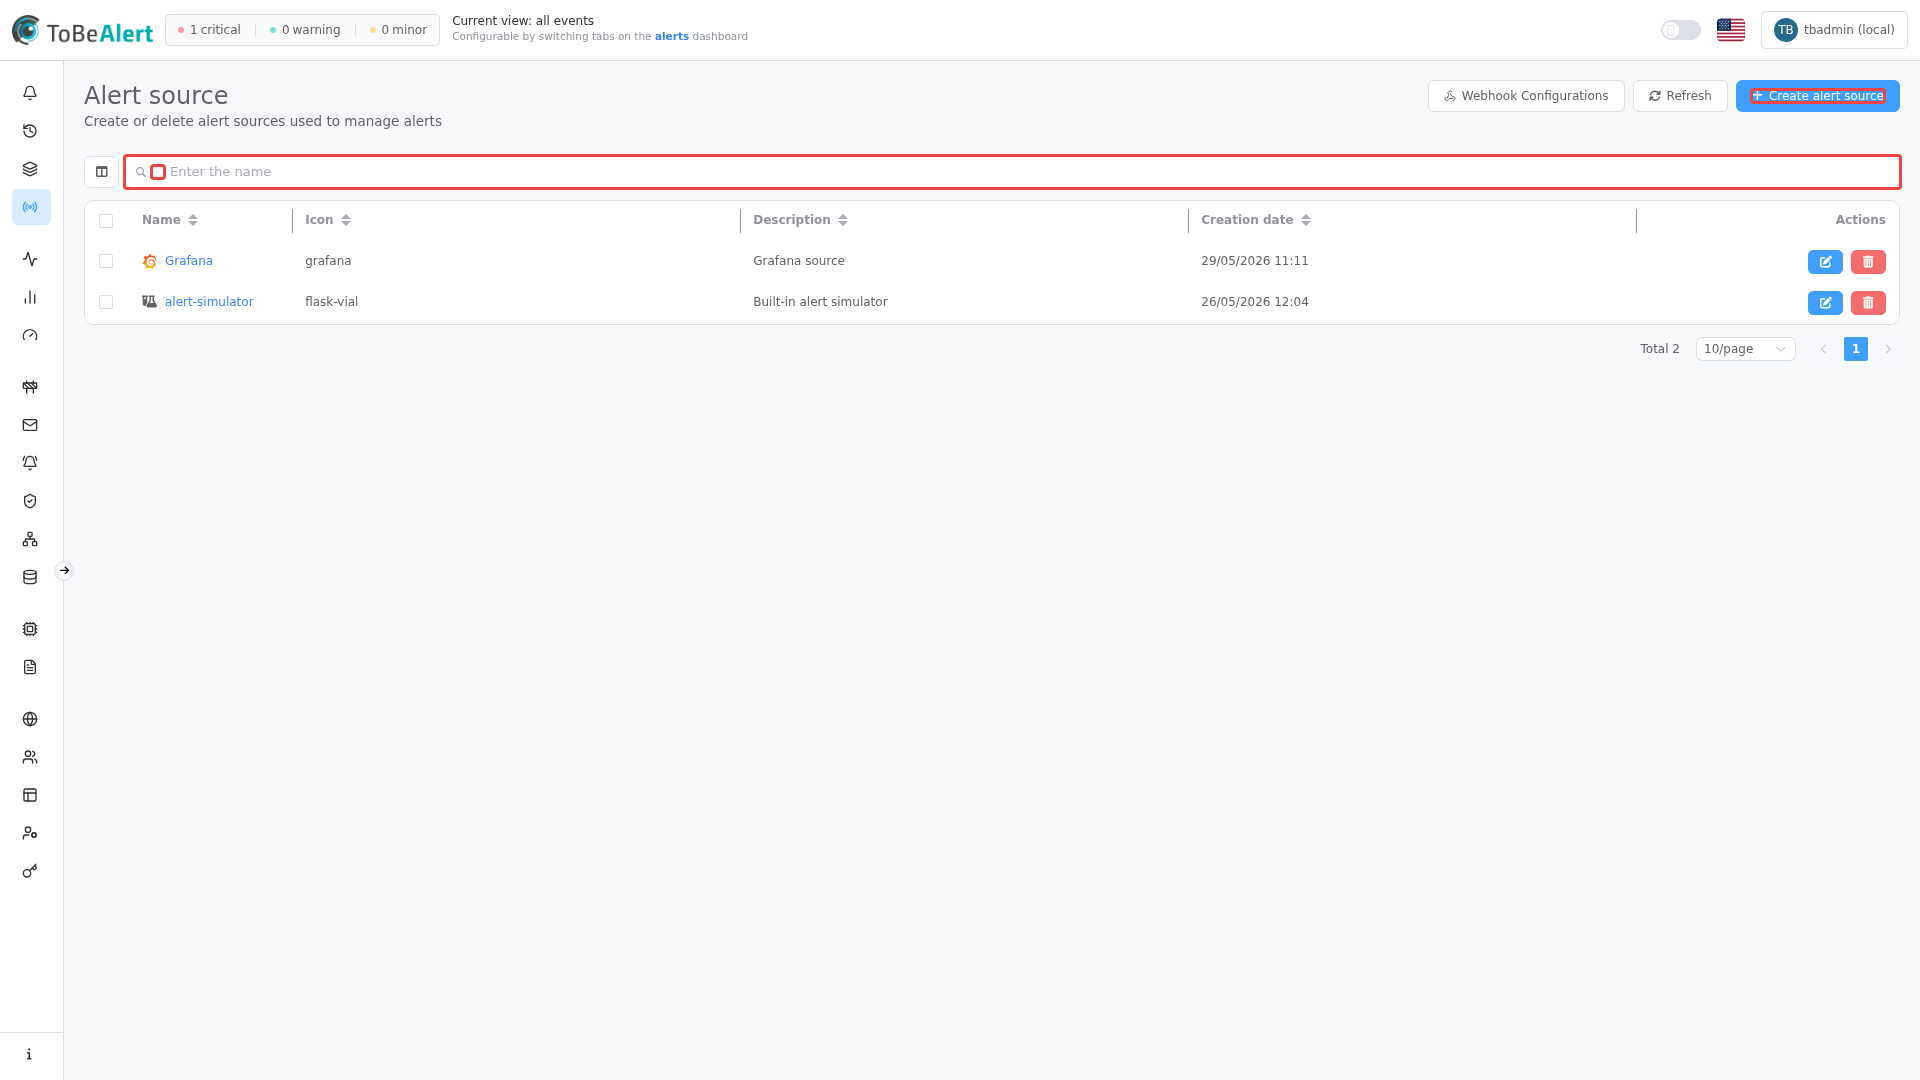Image resolution: width=1920 pixels, height=1080 pixels.
Task: Open the layout panel icon in sidebar
Action: click(30, 795)
